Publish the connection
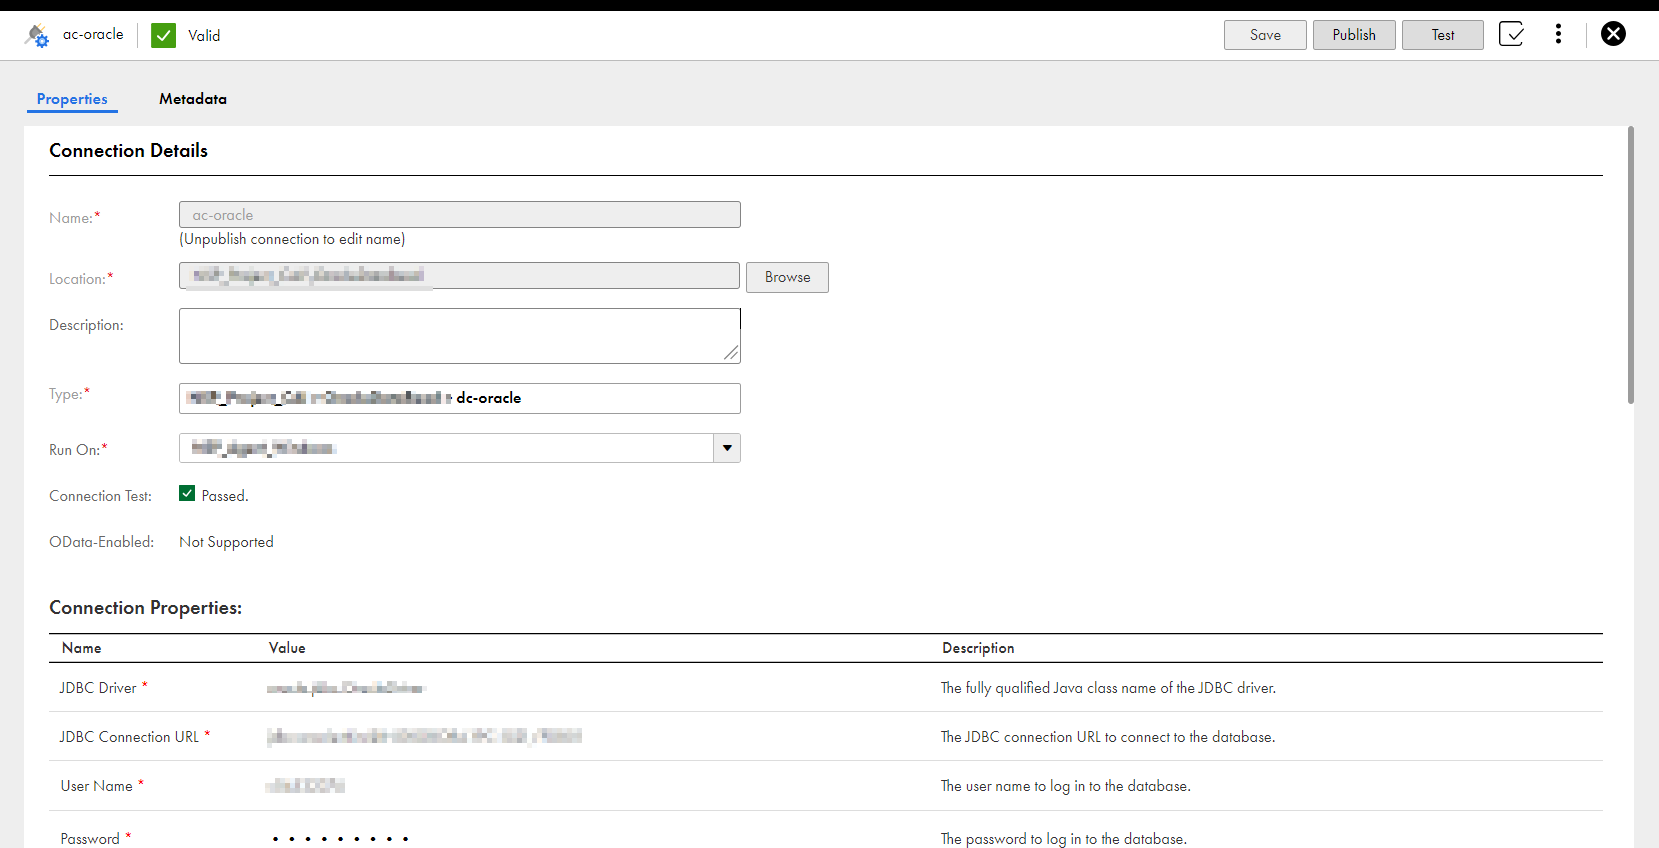Image resolution: width=1659 pixels, height=848 pixels. point(1354,35)
